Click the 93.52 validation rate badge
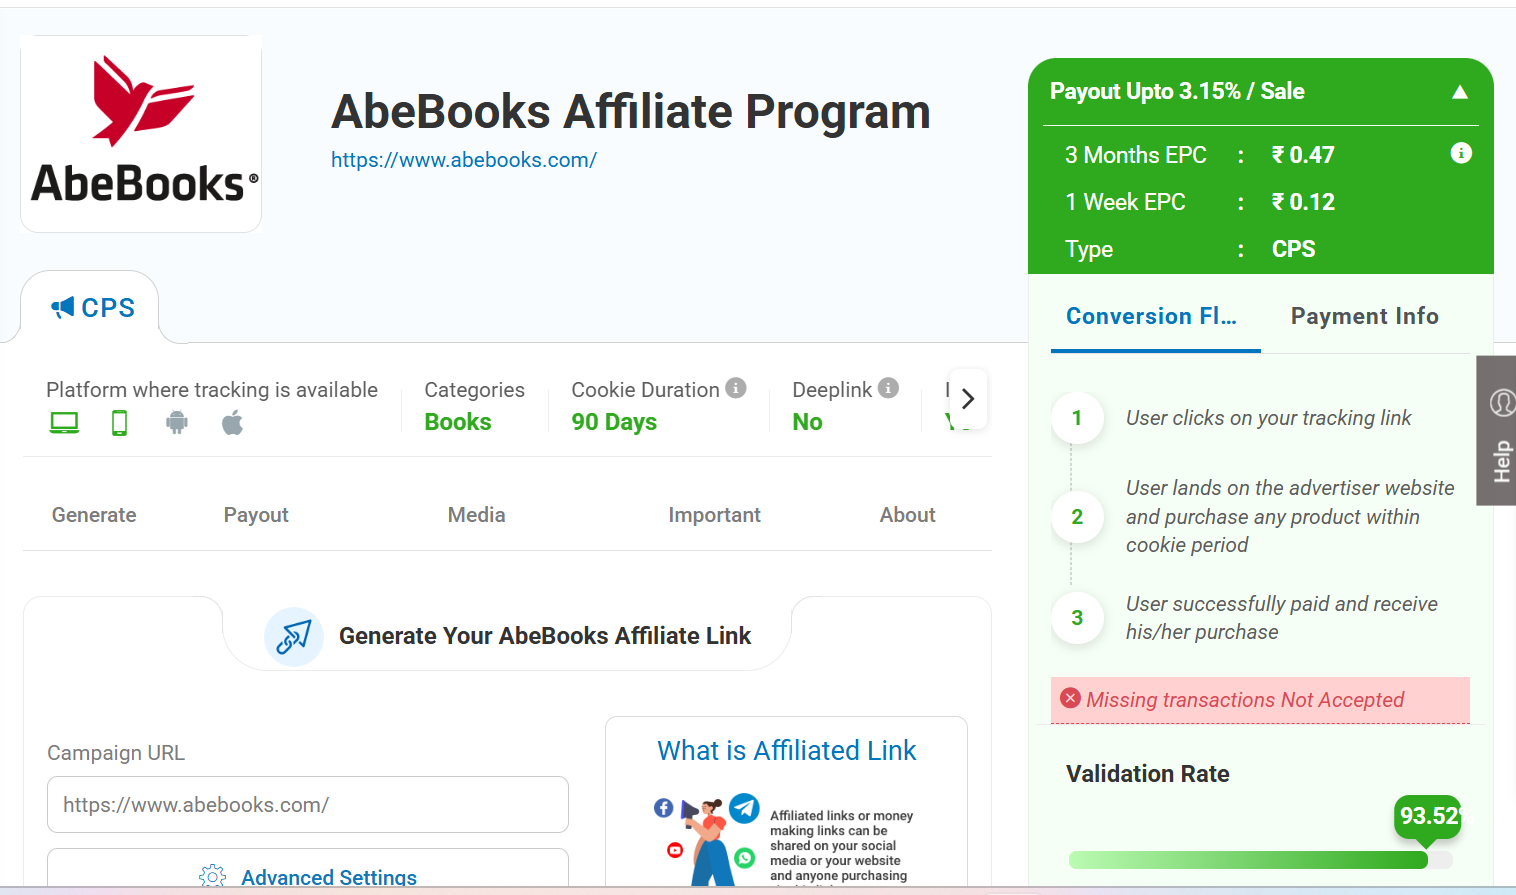This screenshot has width=1516, height=895. [1428, 816]
